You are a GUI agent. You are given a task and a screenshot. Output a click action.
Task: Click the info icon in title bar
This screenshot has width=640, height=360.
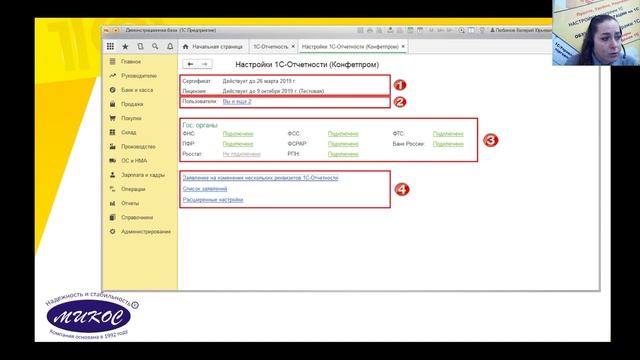tap(482, 30)
